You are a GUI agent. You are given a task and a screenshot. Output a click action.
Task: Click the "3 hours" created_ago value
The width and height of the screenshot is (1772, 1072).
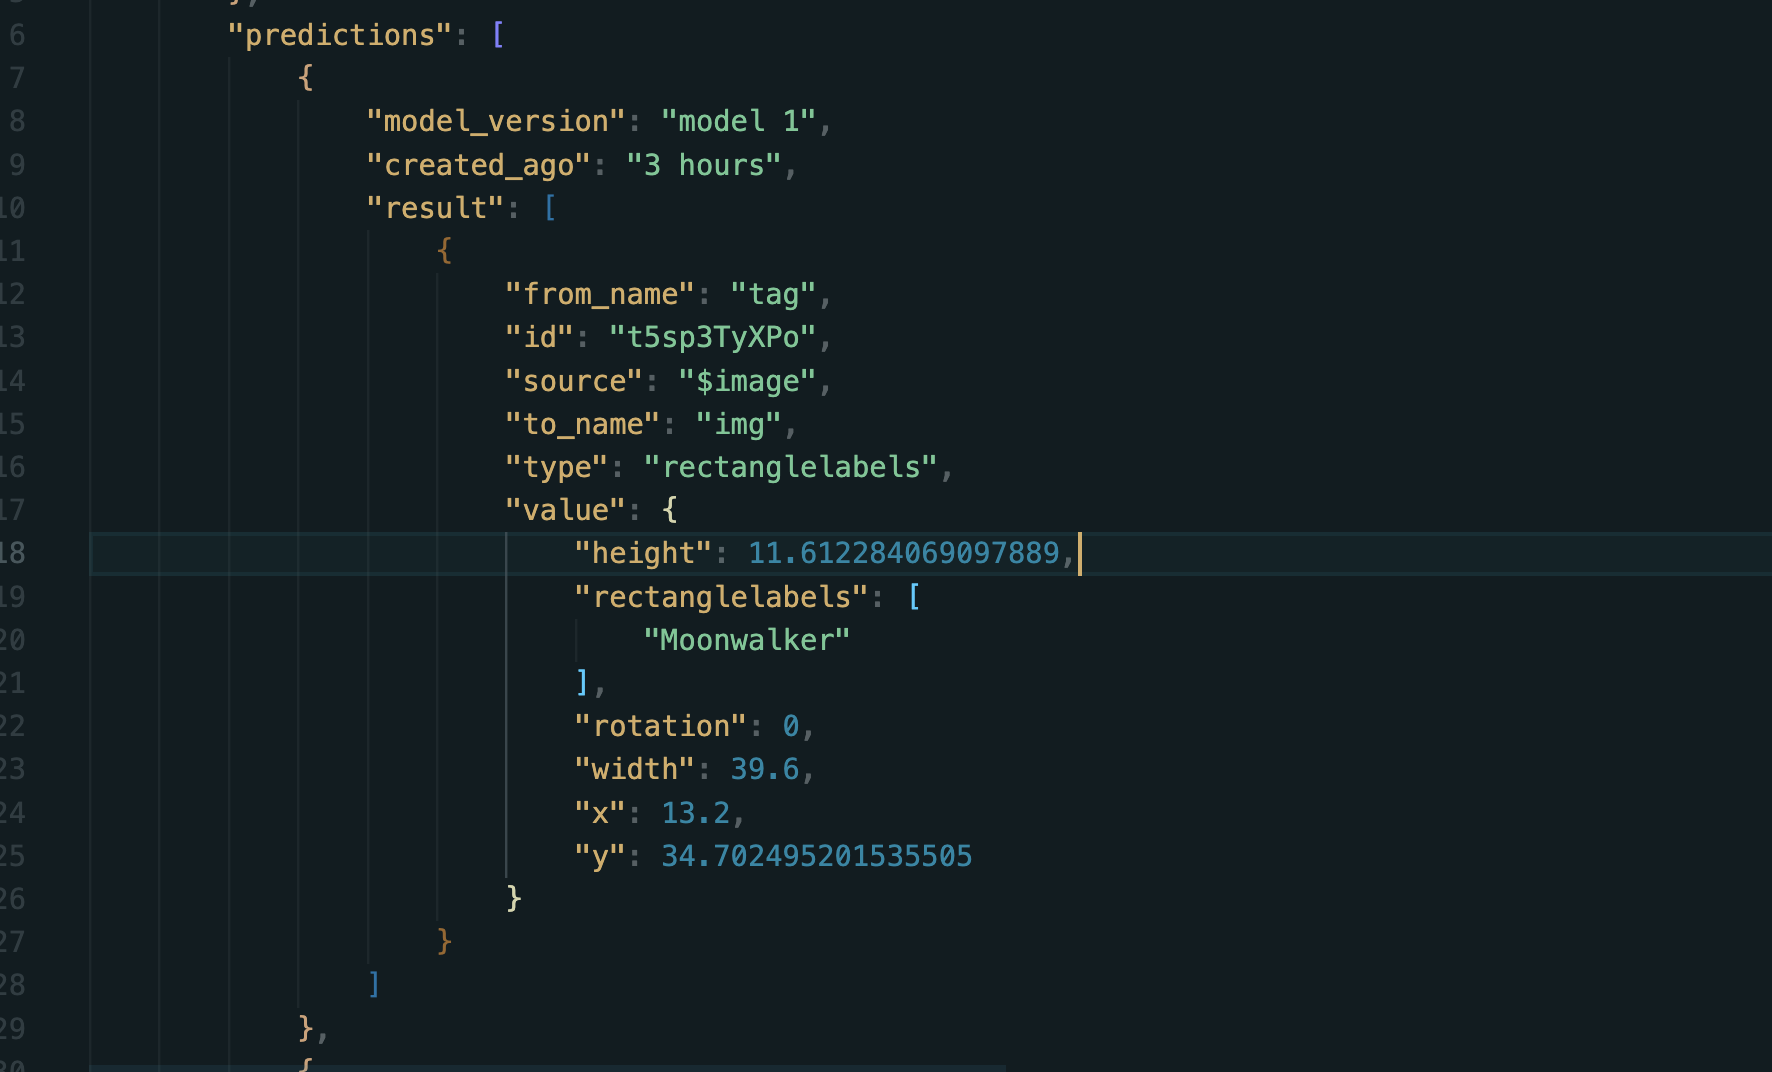click(x=707, y=164)
